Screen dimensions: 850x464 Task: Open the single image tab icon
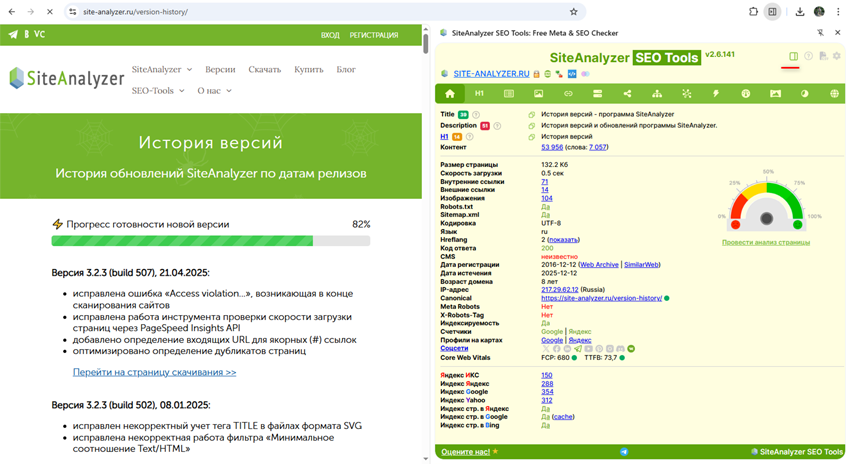[538, 94]
